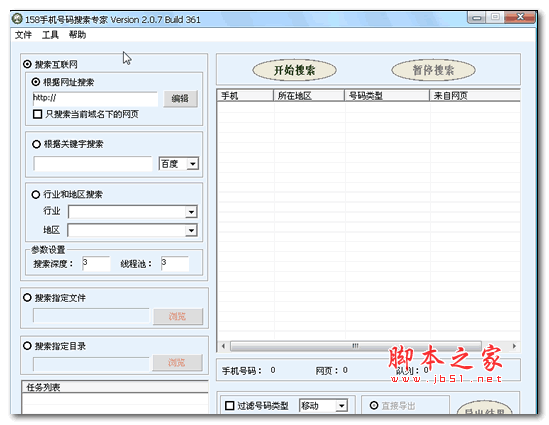Minimize the application window

(477, 18)
